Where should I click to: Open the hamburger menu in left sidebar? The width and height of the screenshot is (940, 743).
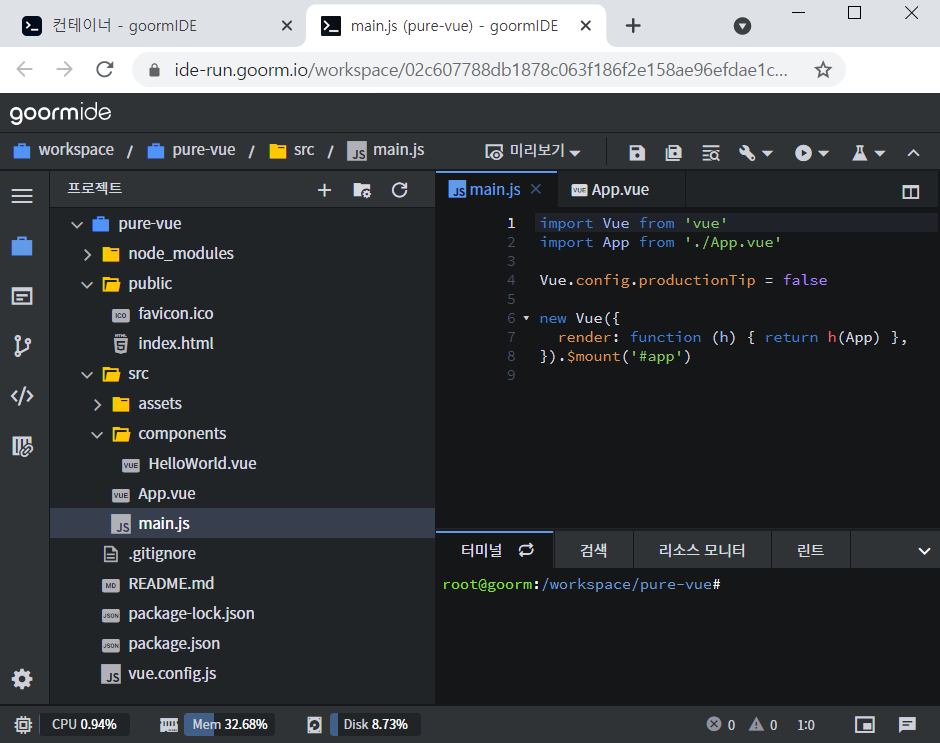pyautogui.click(x=22, y=196)
